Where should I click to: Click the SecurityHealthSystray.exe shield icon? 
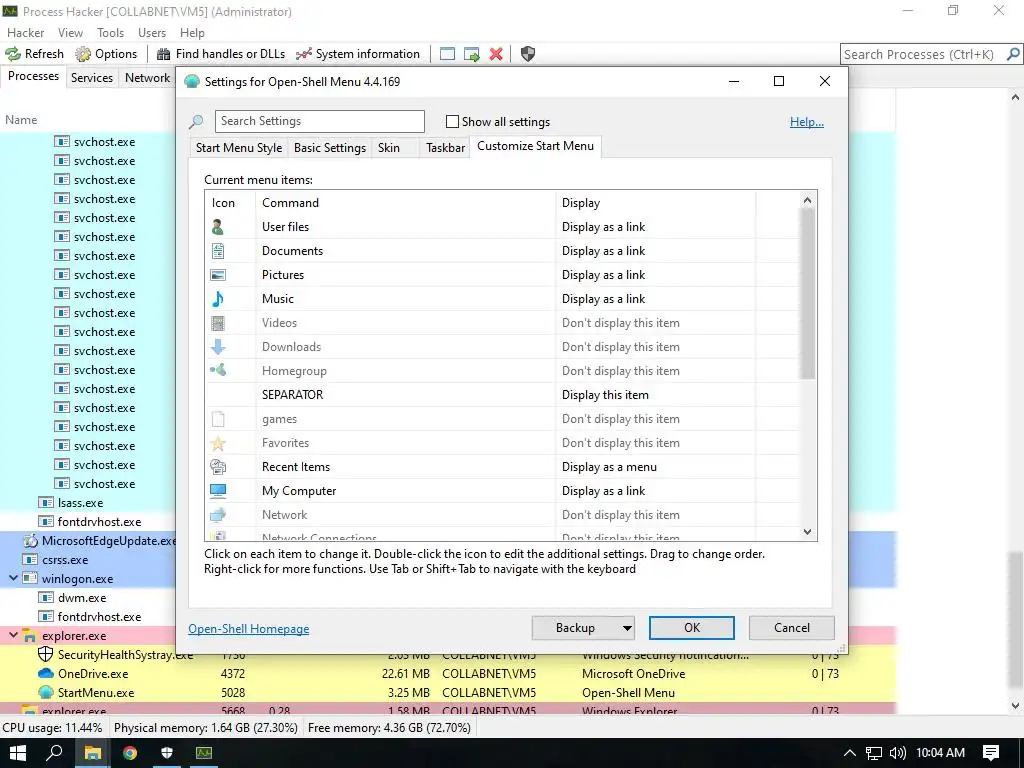[46, 654]
